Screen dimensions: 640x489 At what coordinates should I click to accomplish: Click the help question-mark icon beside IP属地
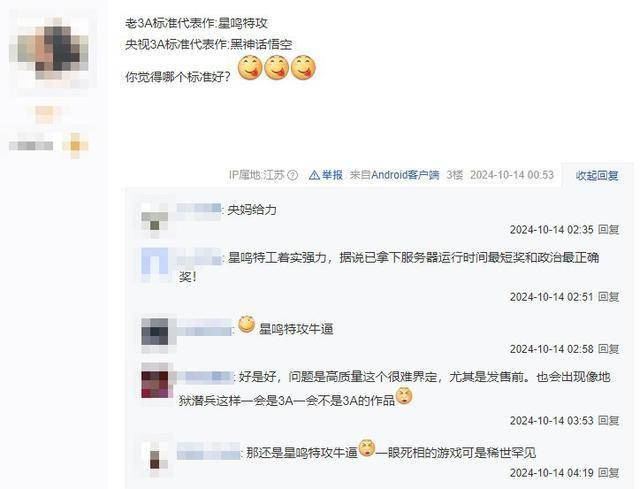(x=292, y=175)
